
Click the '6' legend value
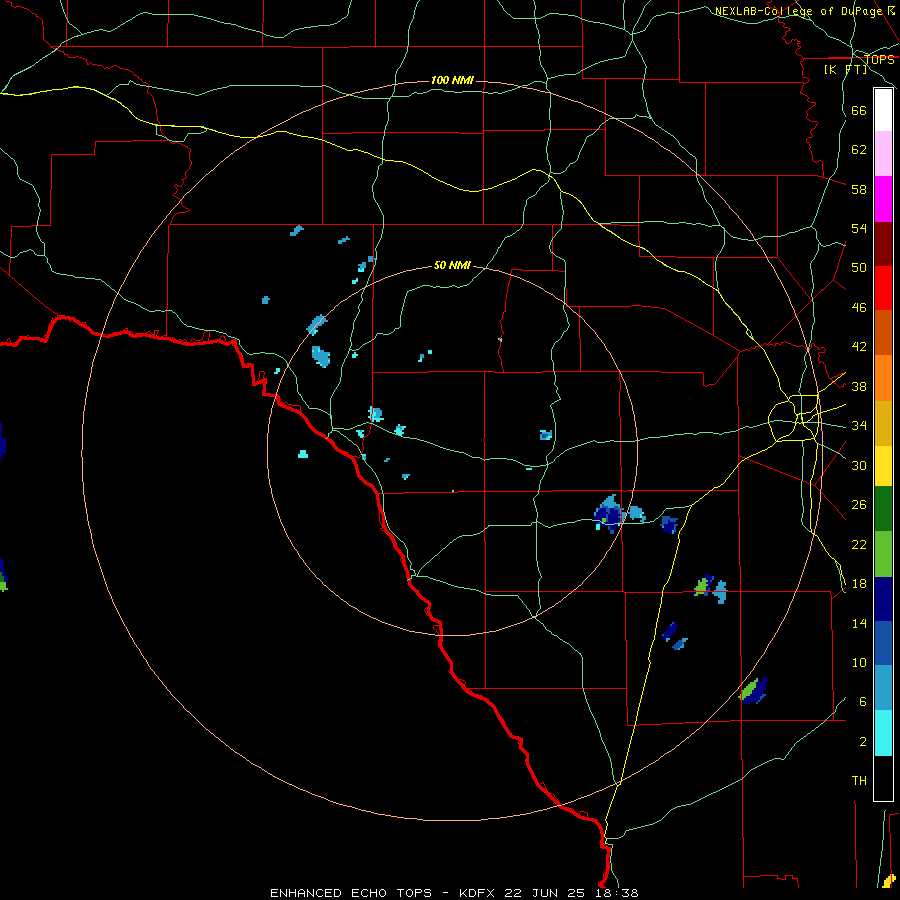click(863, 702)
